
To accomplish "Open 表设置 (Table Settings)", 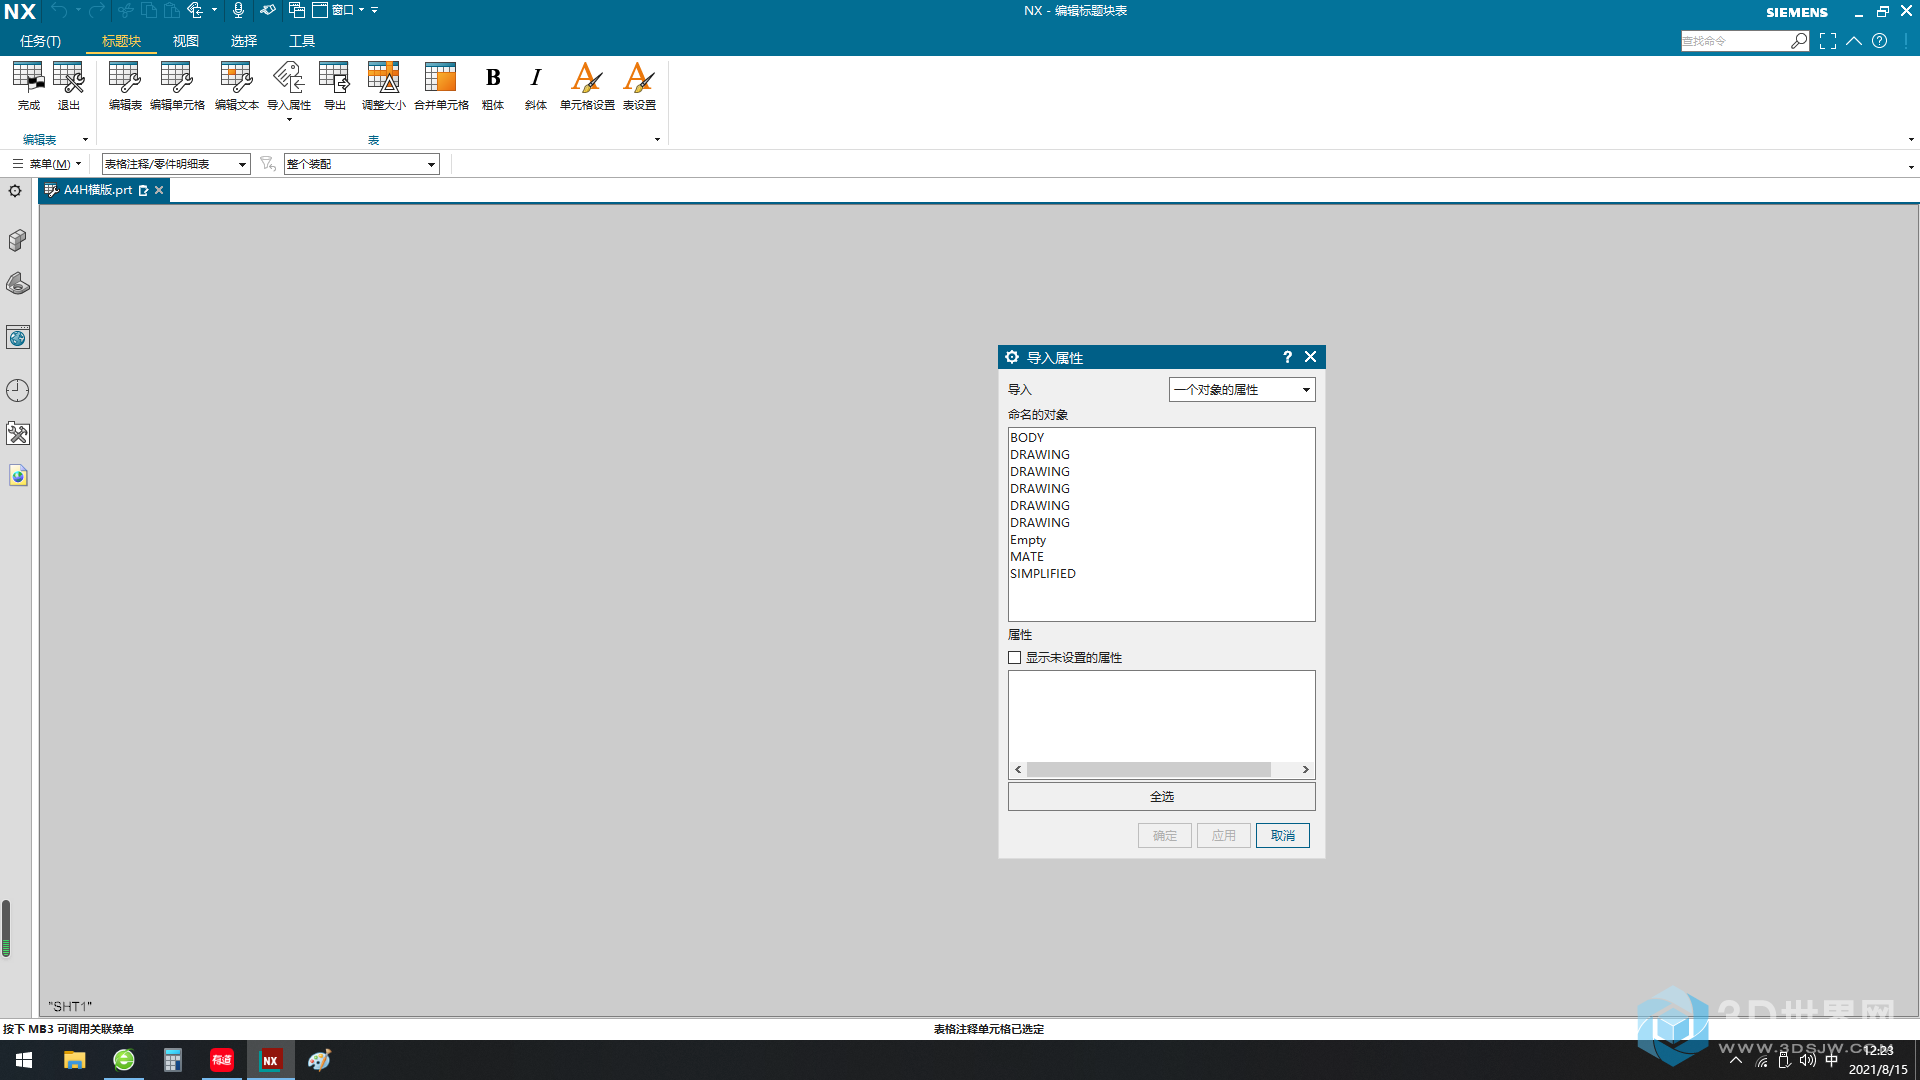I will pyautogui.click(x=639, y=86).
